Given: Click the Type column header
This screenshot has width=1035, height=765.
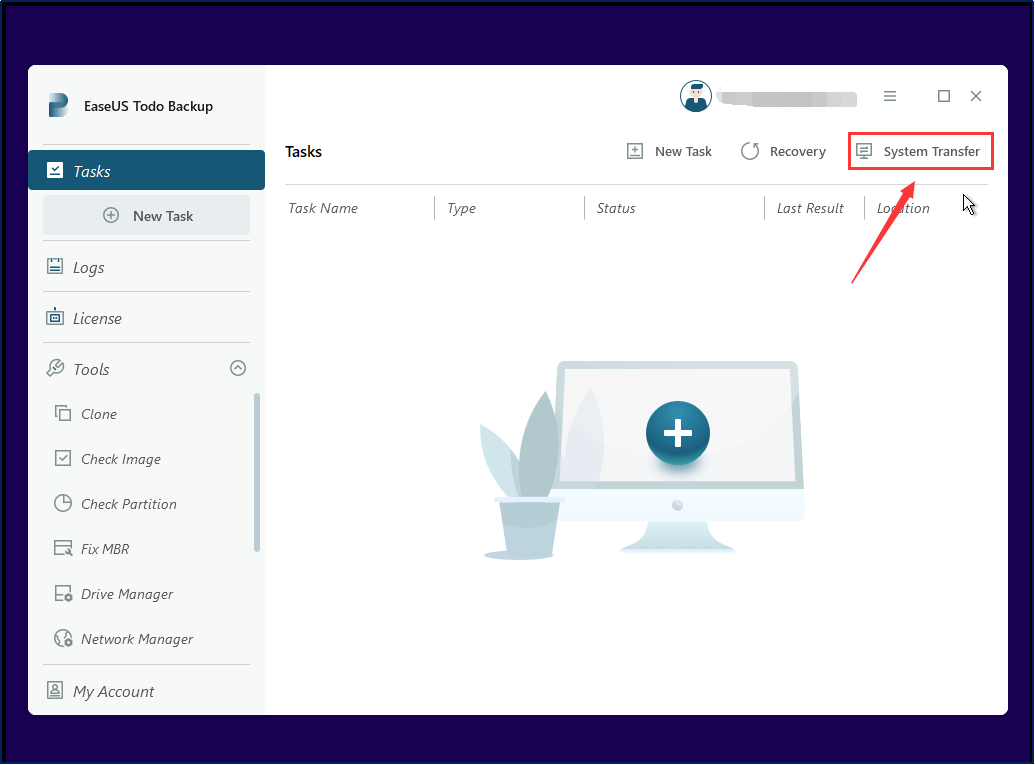Looking at the screenshot, I should click(461, 208).
